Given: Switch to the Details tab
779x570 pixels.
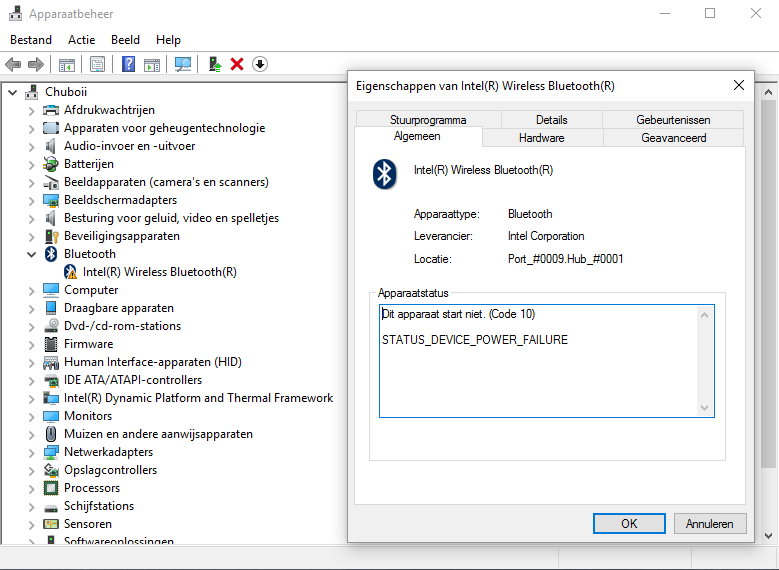Looking at the screenshot, I should click(551, 120).
